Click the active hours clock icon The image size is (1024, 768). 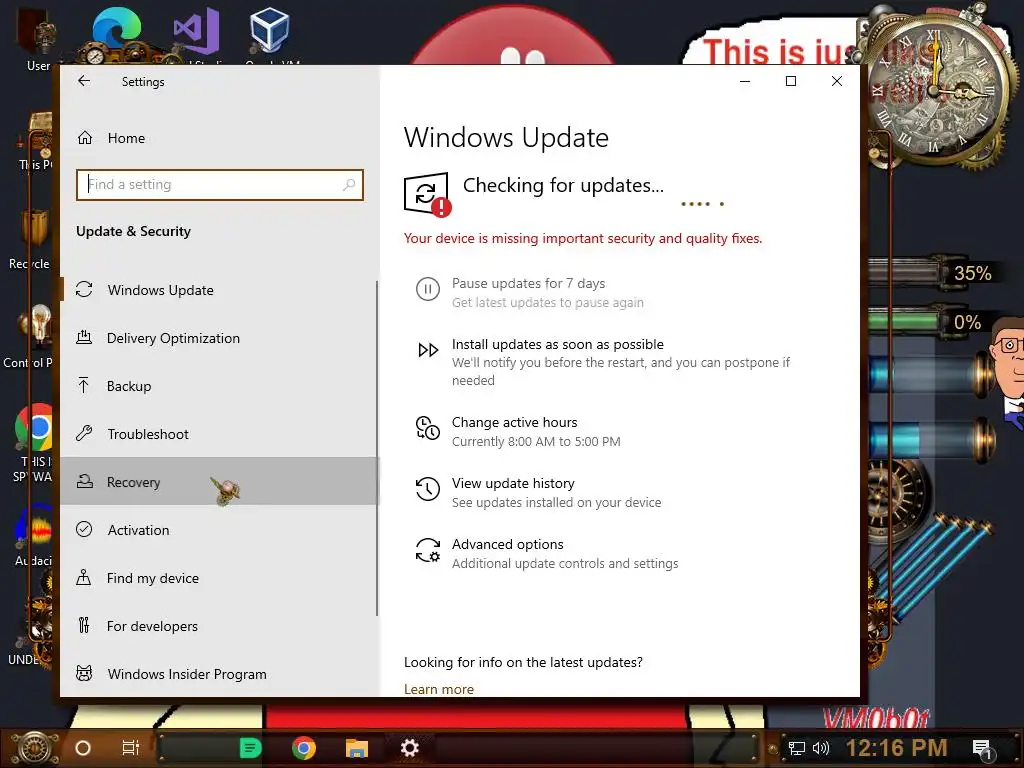point(428,428)
